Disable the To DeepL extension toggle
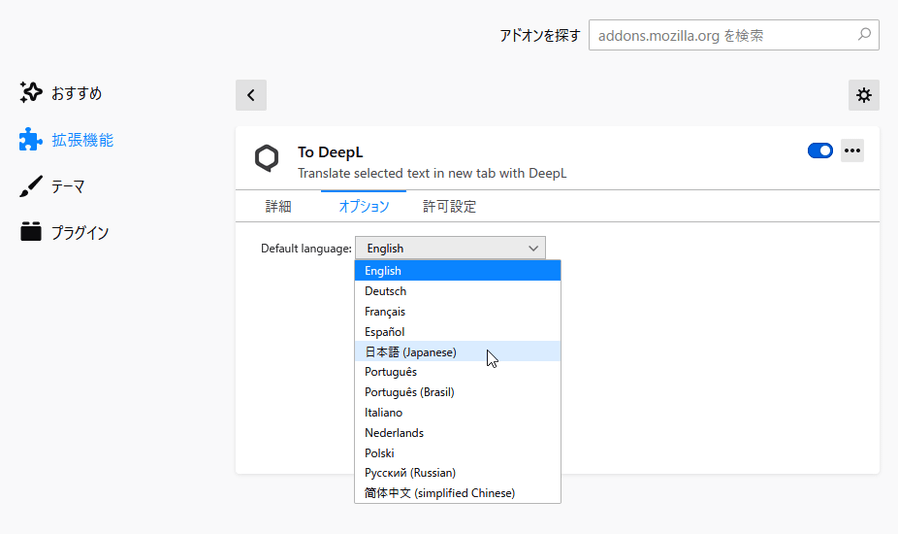The height and width of the screenshot is (534, 898). pos(820,151)
